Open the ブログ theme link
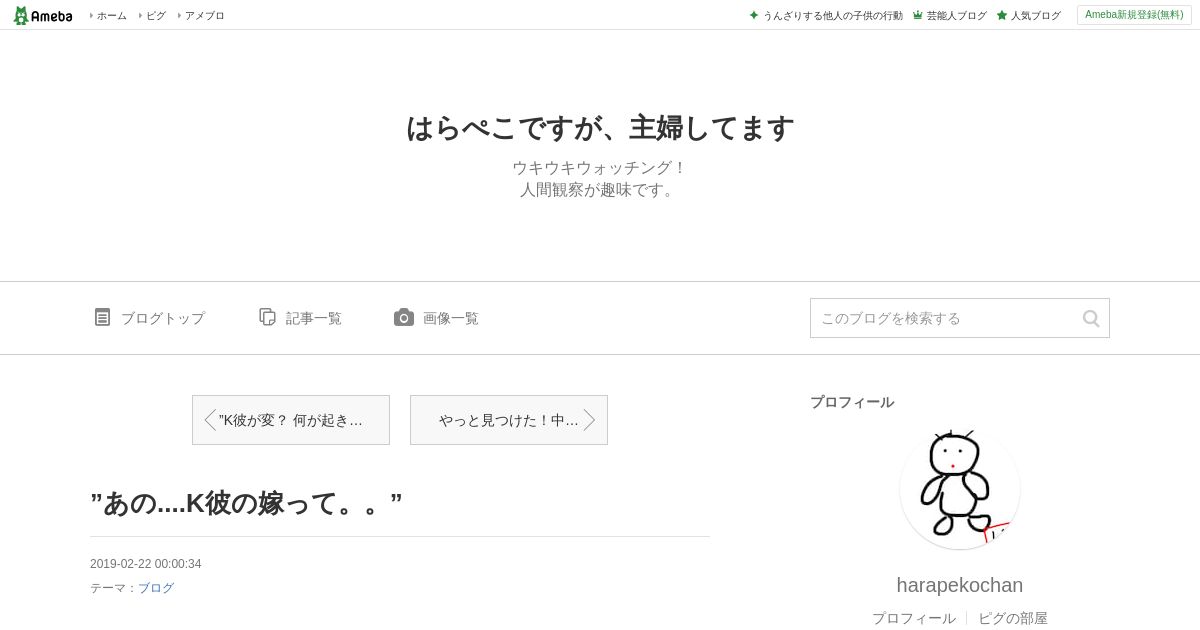 click(x=156, y=588)
